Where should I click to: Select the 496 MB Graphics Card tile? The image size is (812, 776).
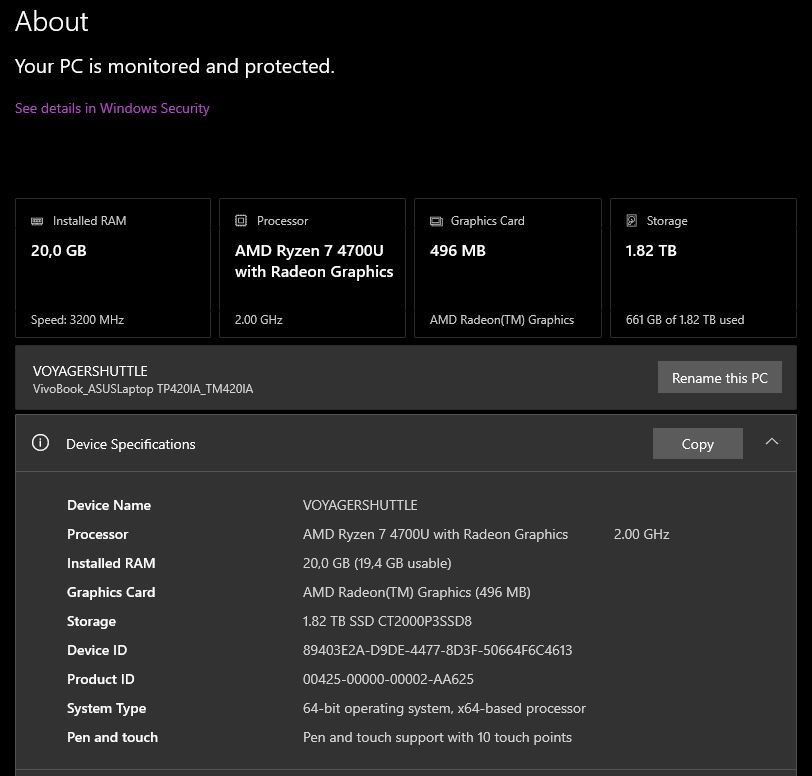click(507, 268)
